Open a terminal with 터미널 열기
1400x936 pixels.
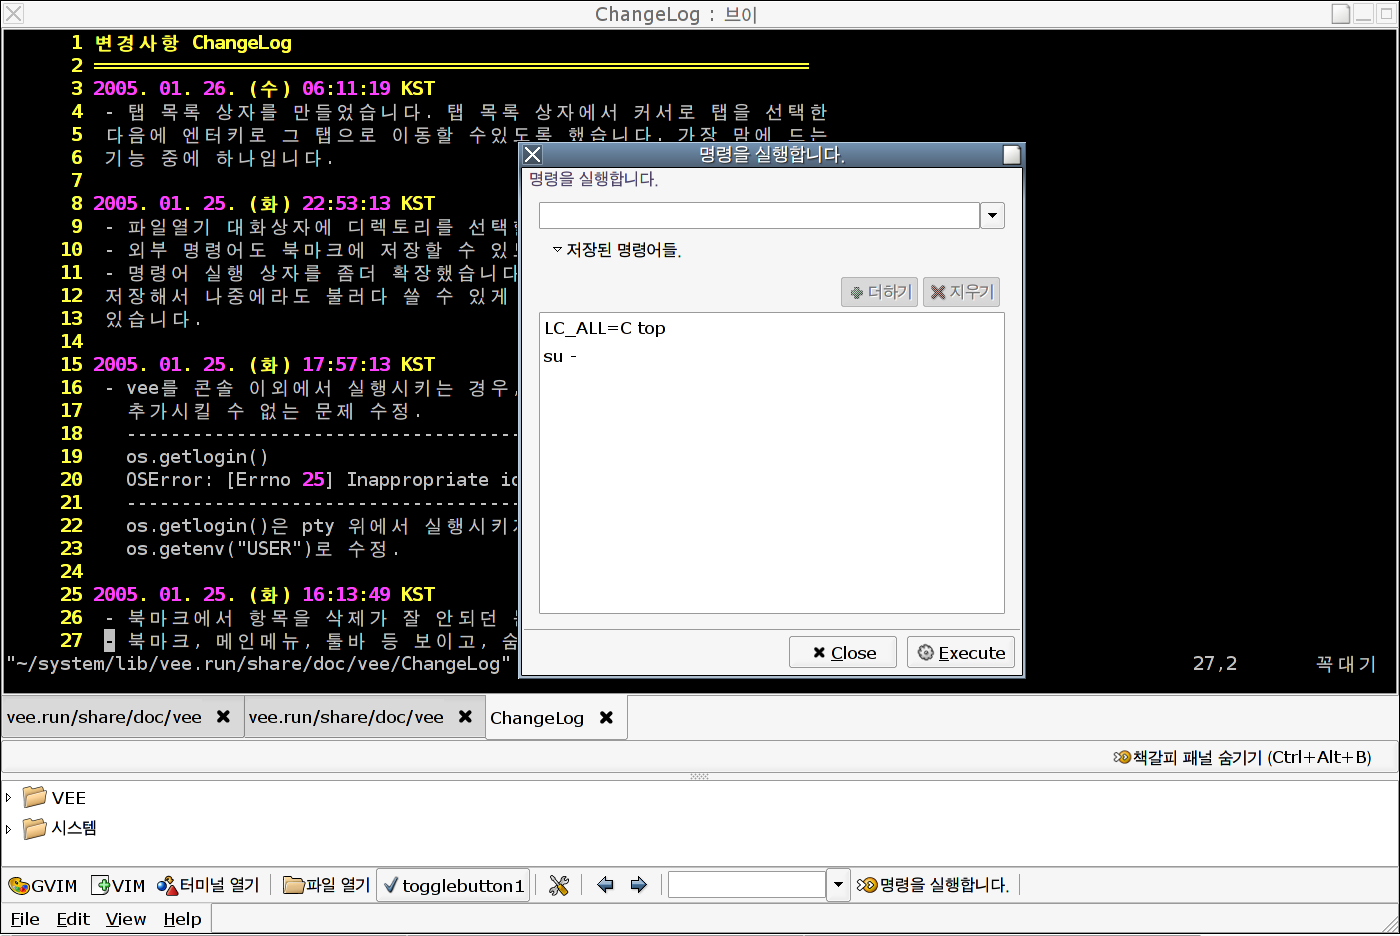208,885
